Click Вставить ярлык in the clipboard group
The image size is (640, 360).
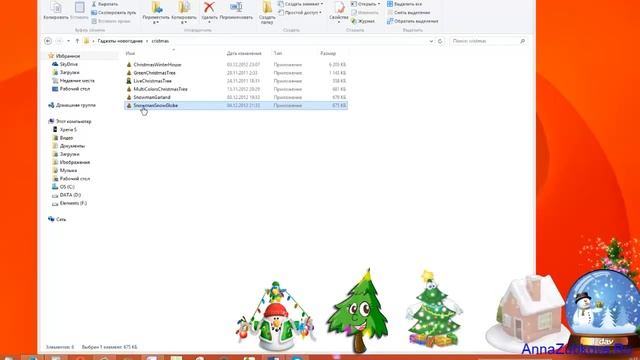tap(111, 21)
